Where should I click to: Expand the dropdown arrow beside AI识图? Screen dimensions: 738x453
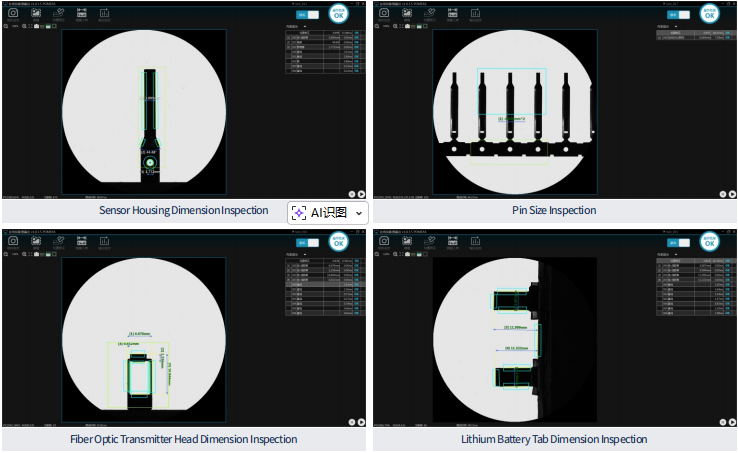[359, 213]
